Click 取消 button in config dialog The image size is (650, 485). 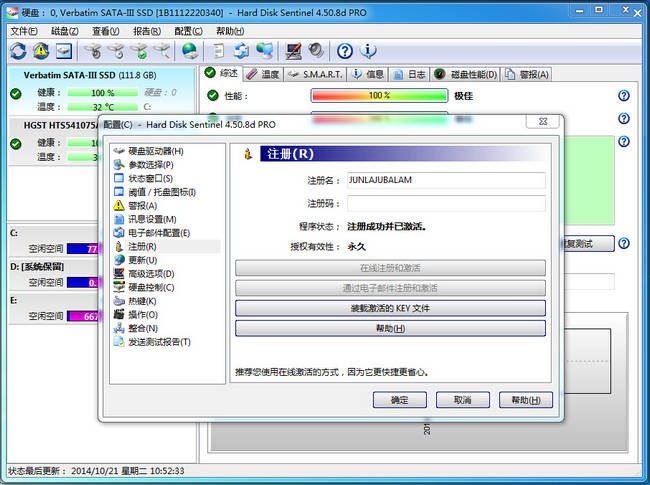pos(463,400)
